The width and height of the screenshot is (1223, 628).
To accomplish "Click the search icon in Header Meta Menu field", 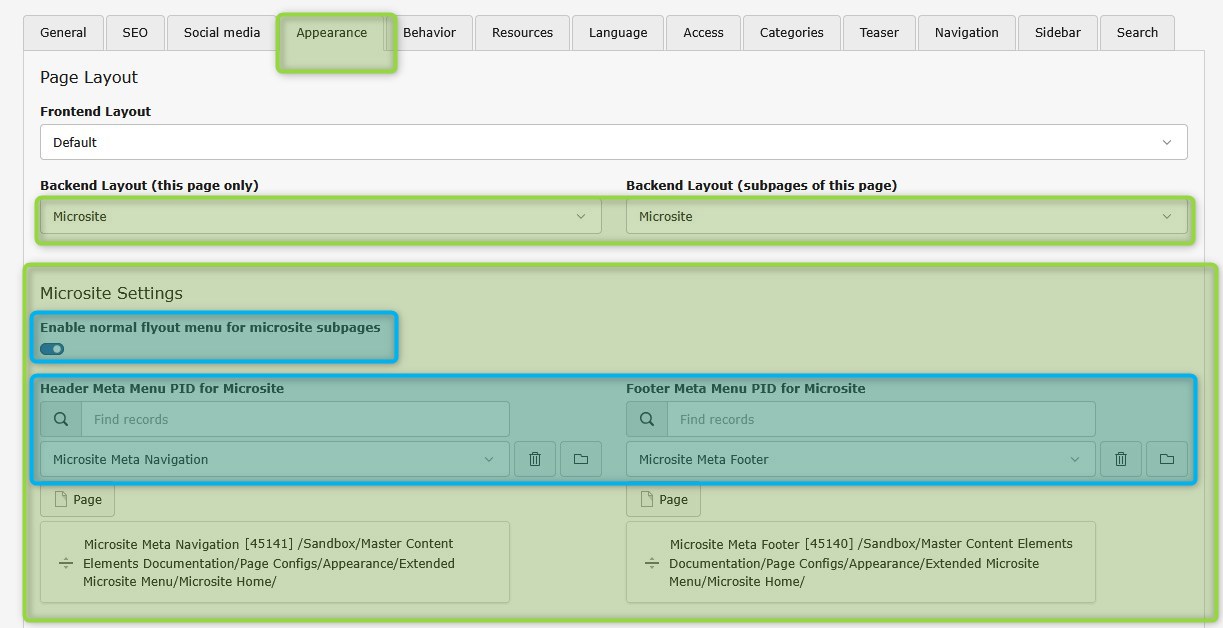I will point(61,419).
